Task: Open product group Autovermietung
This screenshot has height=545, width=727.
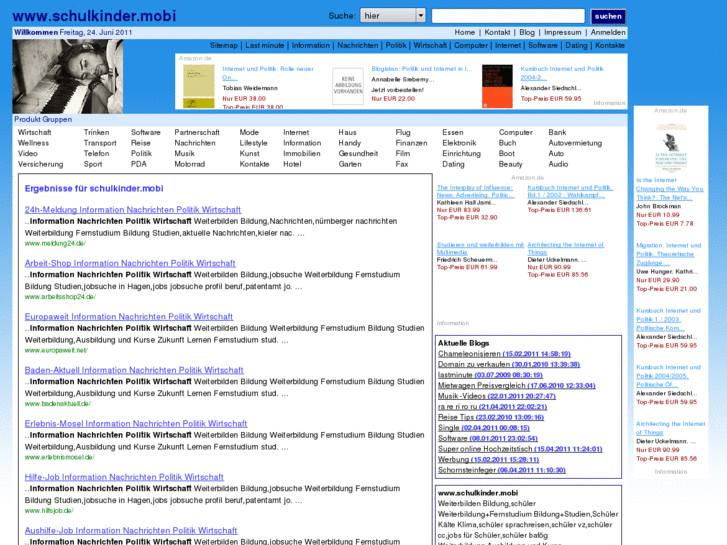Action: [x=575, y=143]
